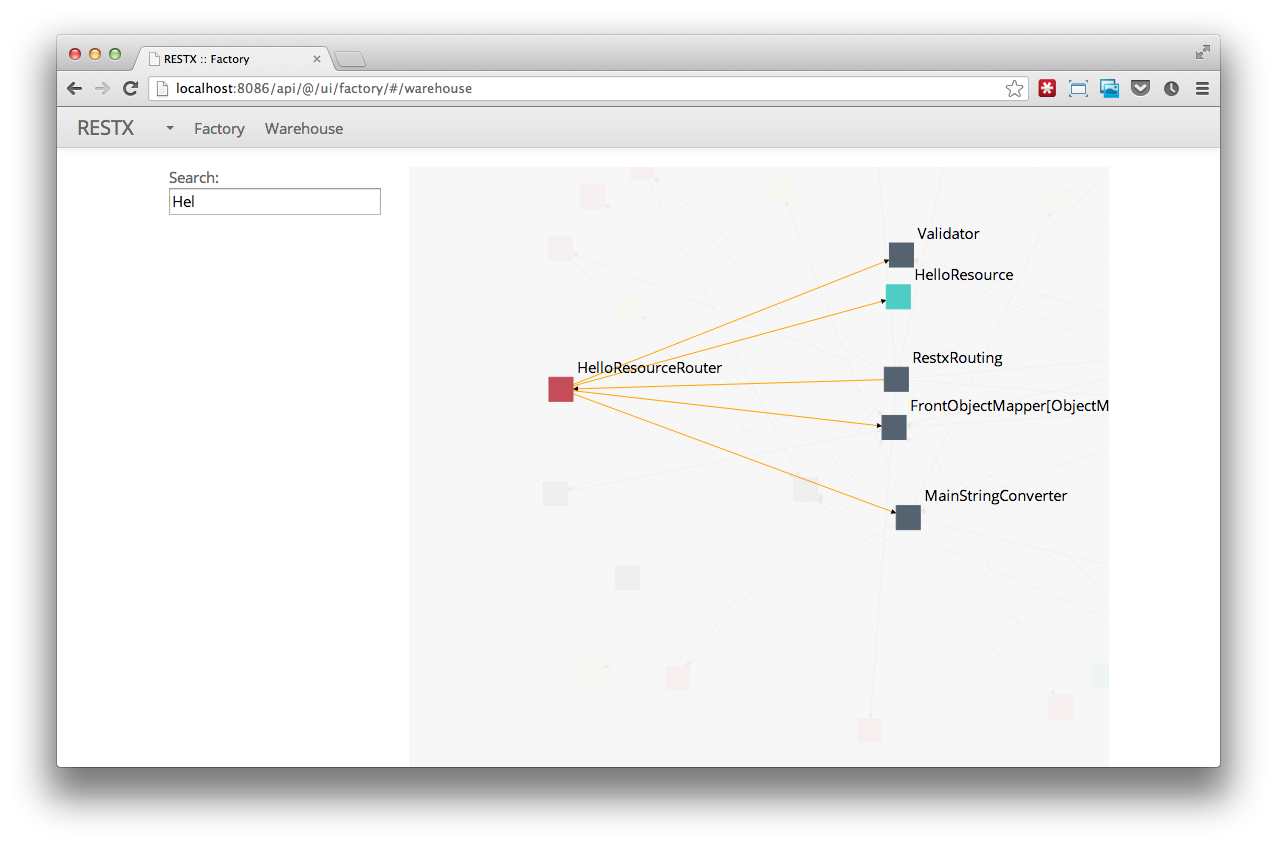Select the RestxRouting node square
The height and width of the screenshot is (846, 1277).
point(896,379)
